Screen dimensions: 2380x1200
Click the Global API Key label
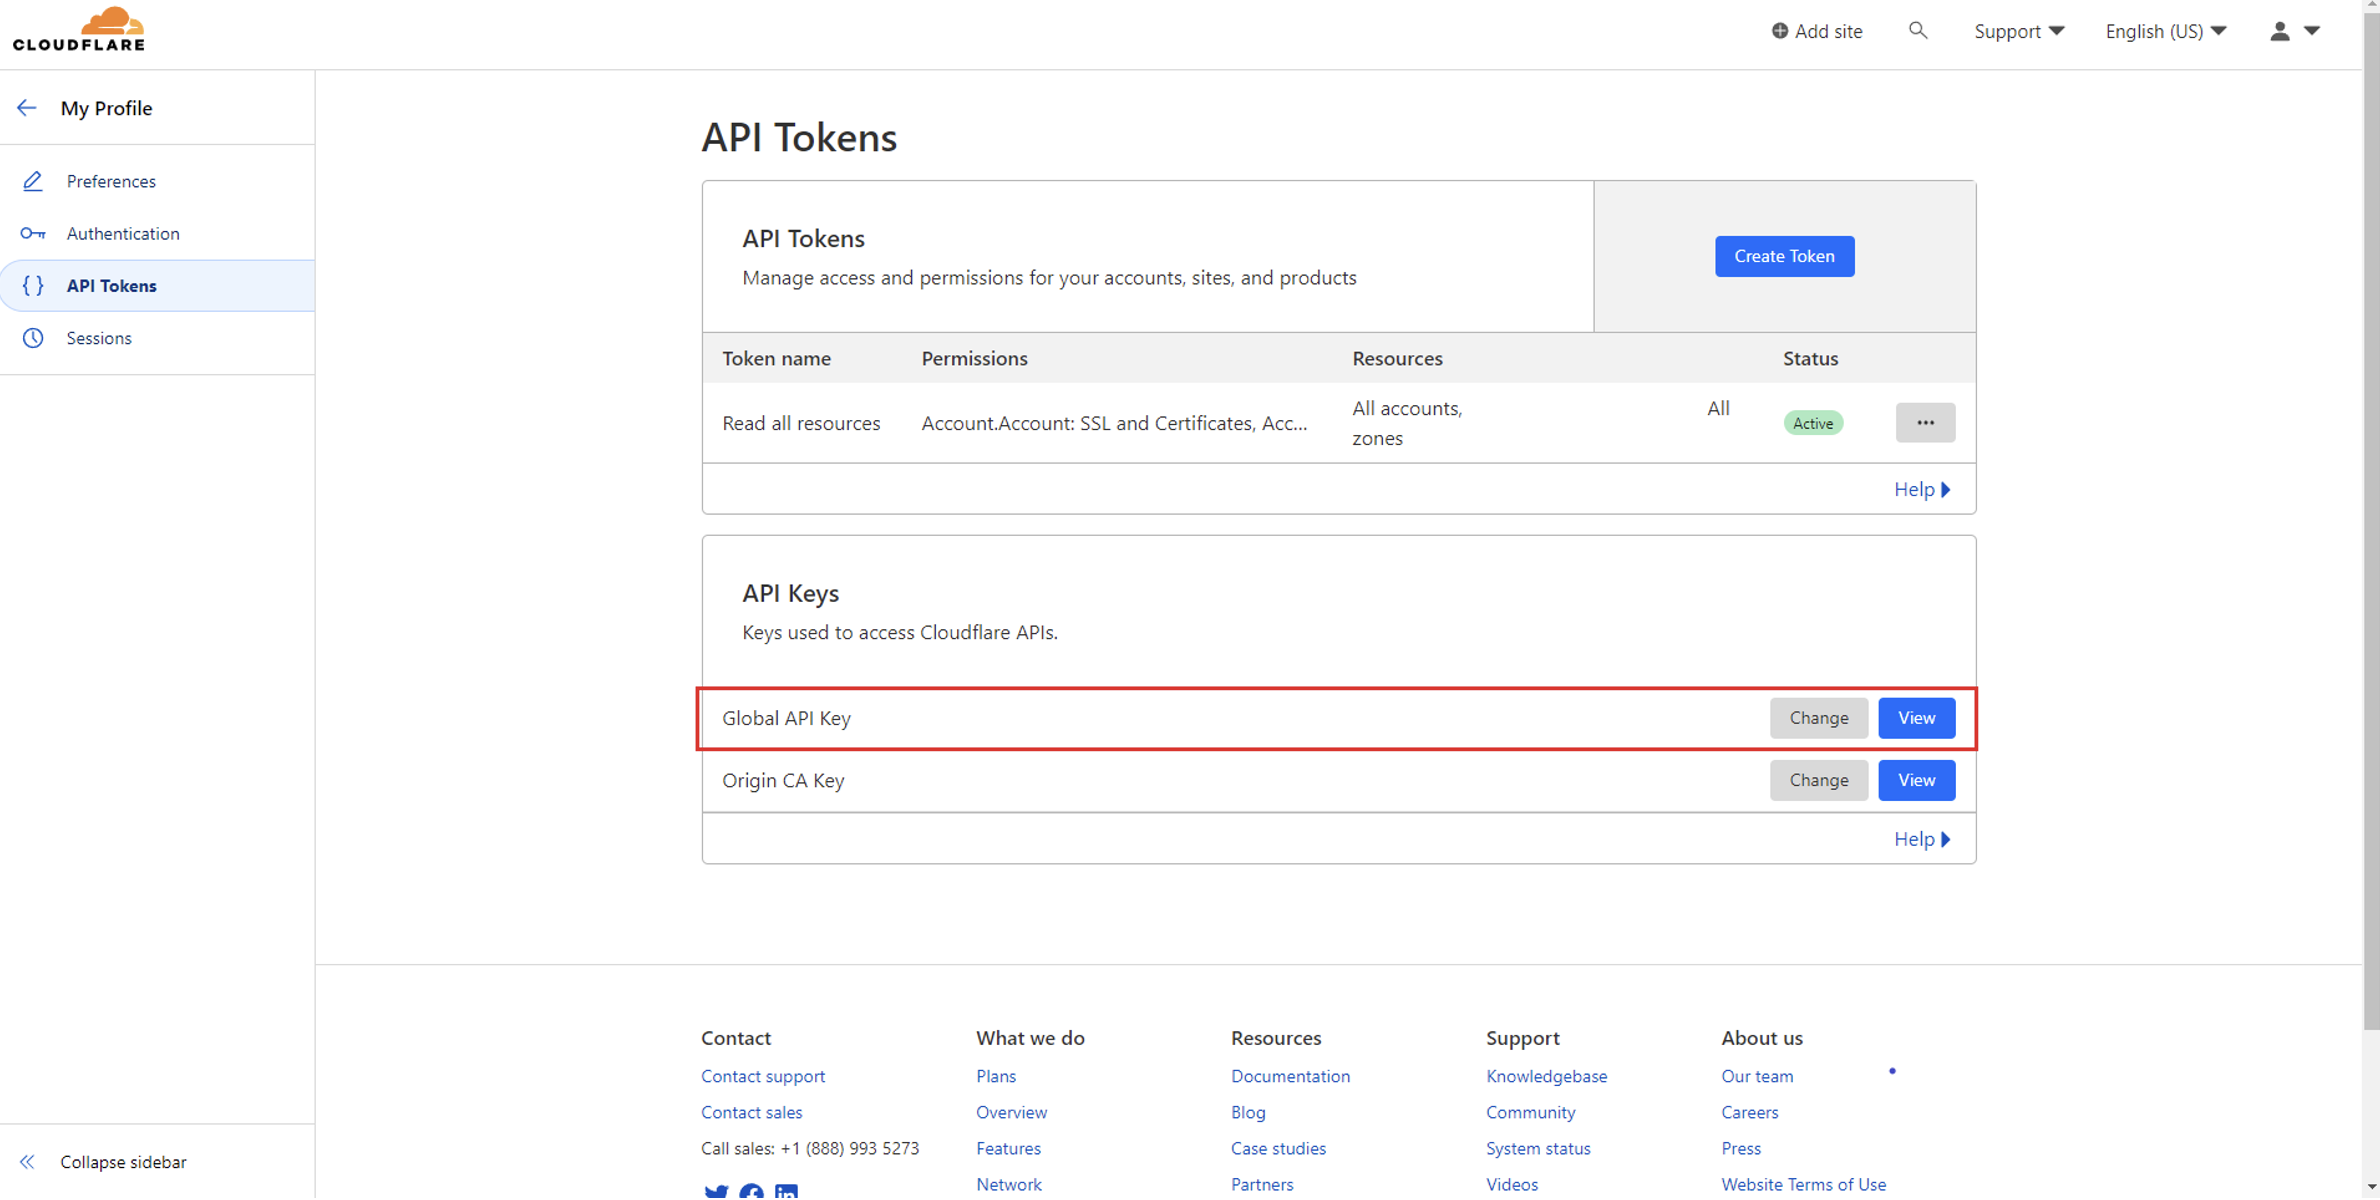pos(786,718)
